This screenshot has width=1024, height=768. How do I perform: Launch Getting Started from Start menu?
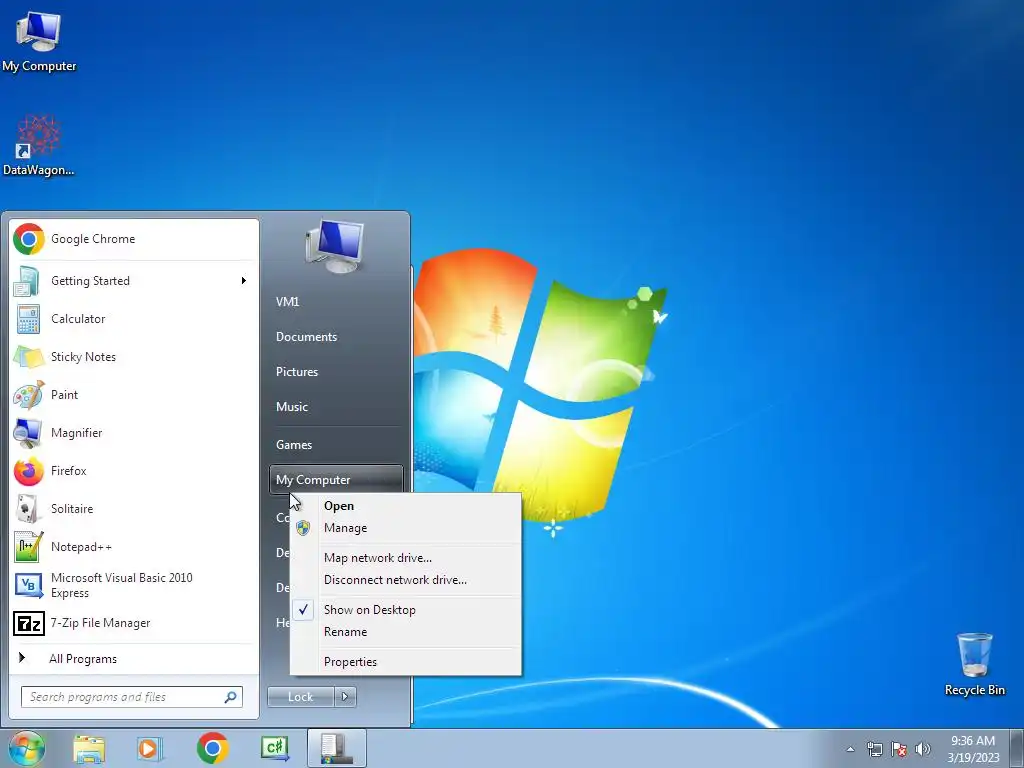(x=134, y=281)
